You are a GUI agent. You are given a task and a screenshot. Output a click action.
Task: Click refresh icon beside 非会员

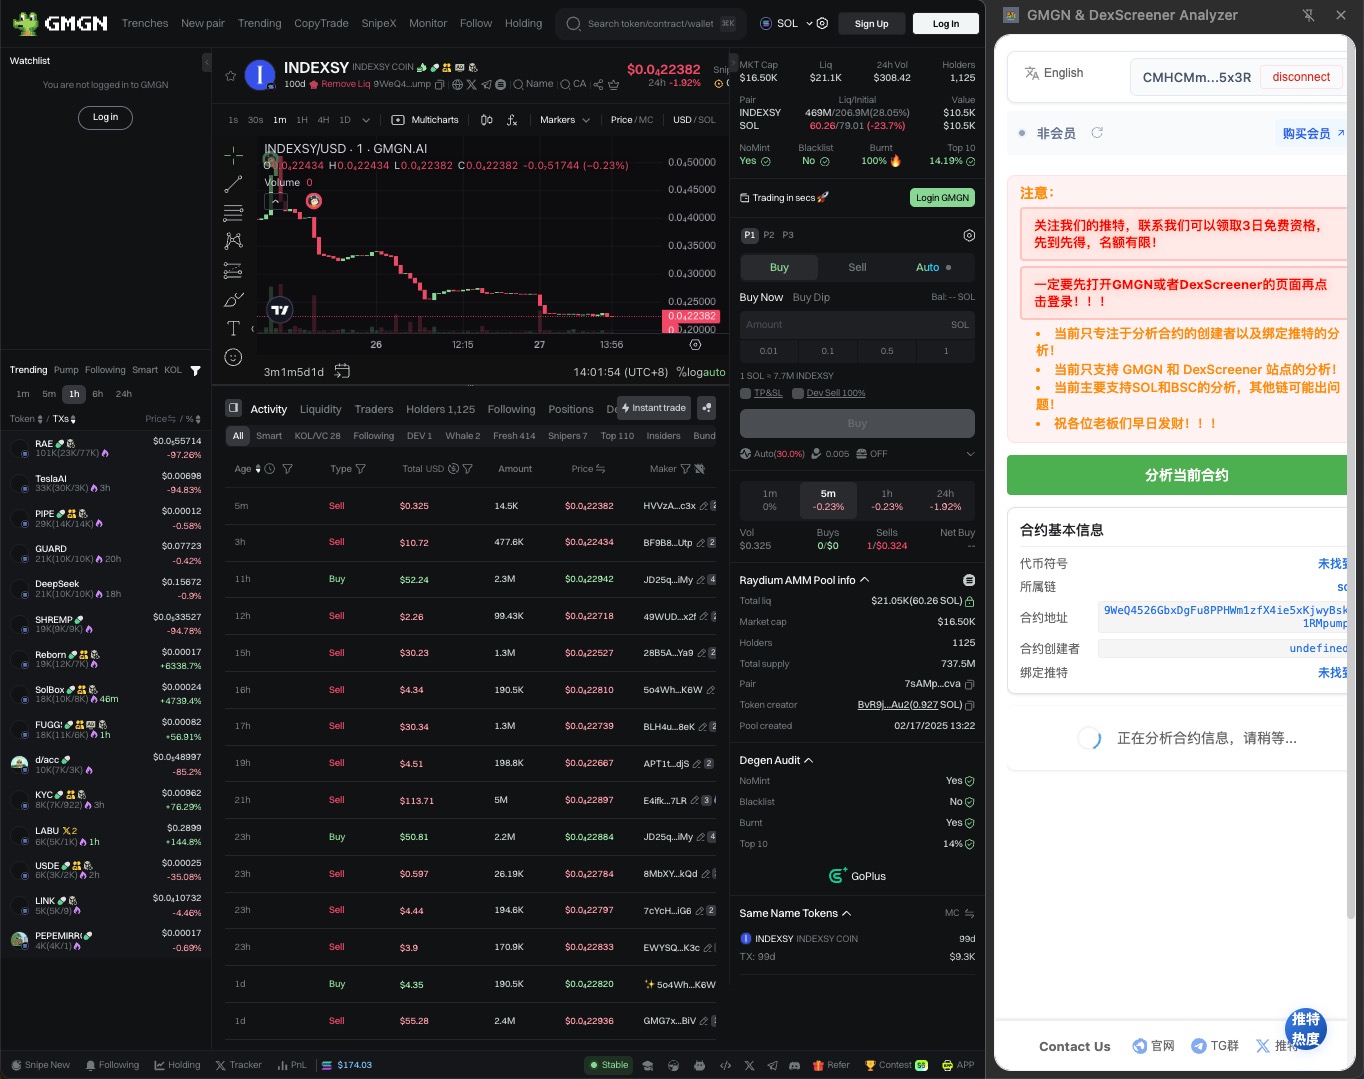[1097, 133]
